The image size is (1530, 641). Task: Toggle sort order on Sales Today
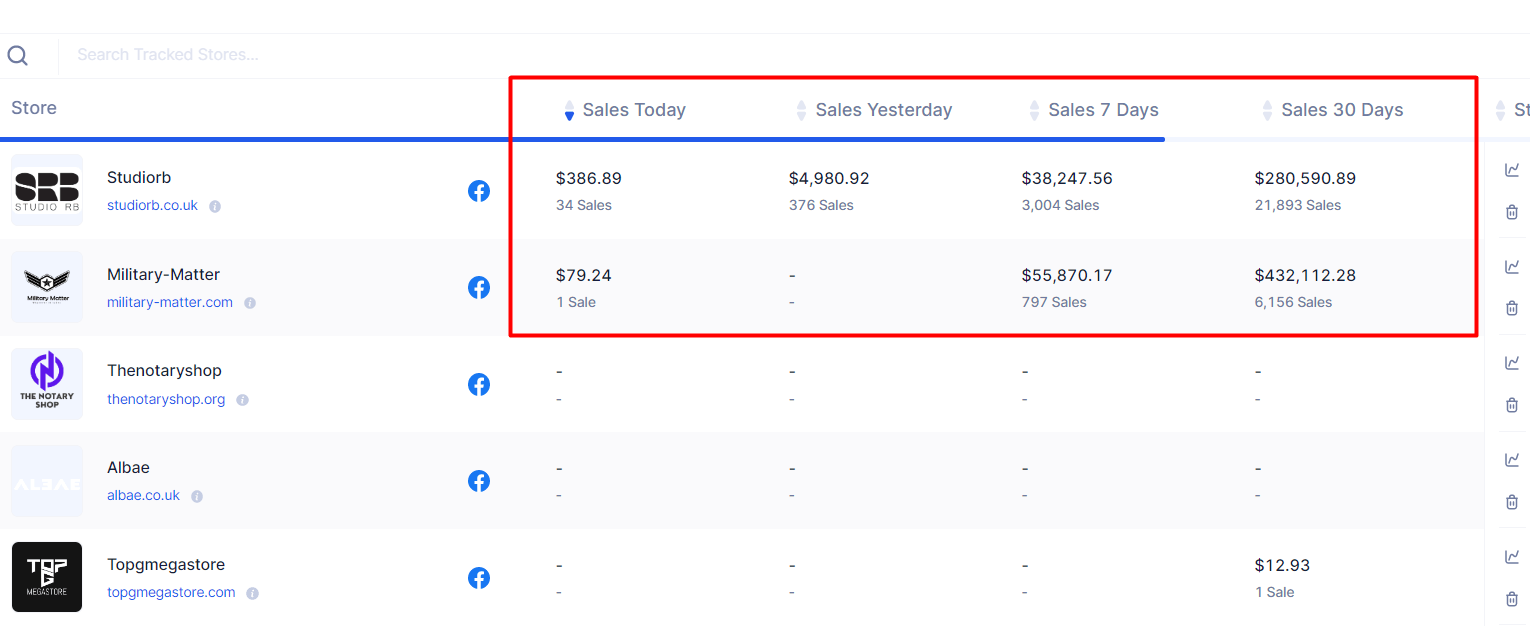[568, 111]
